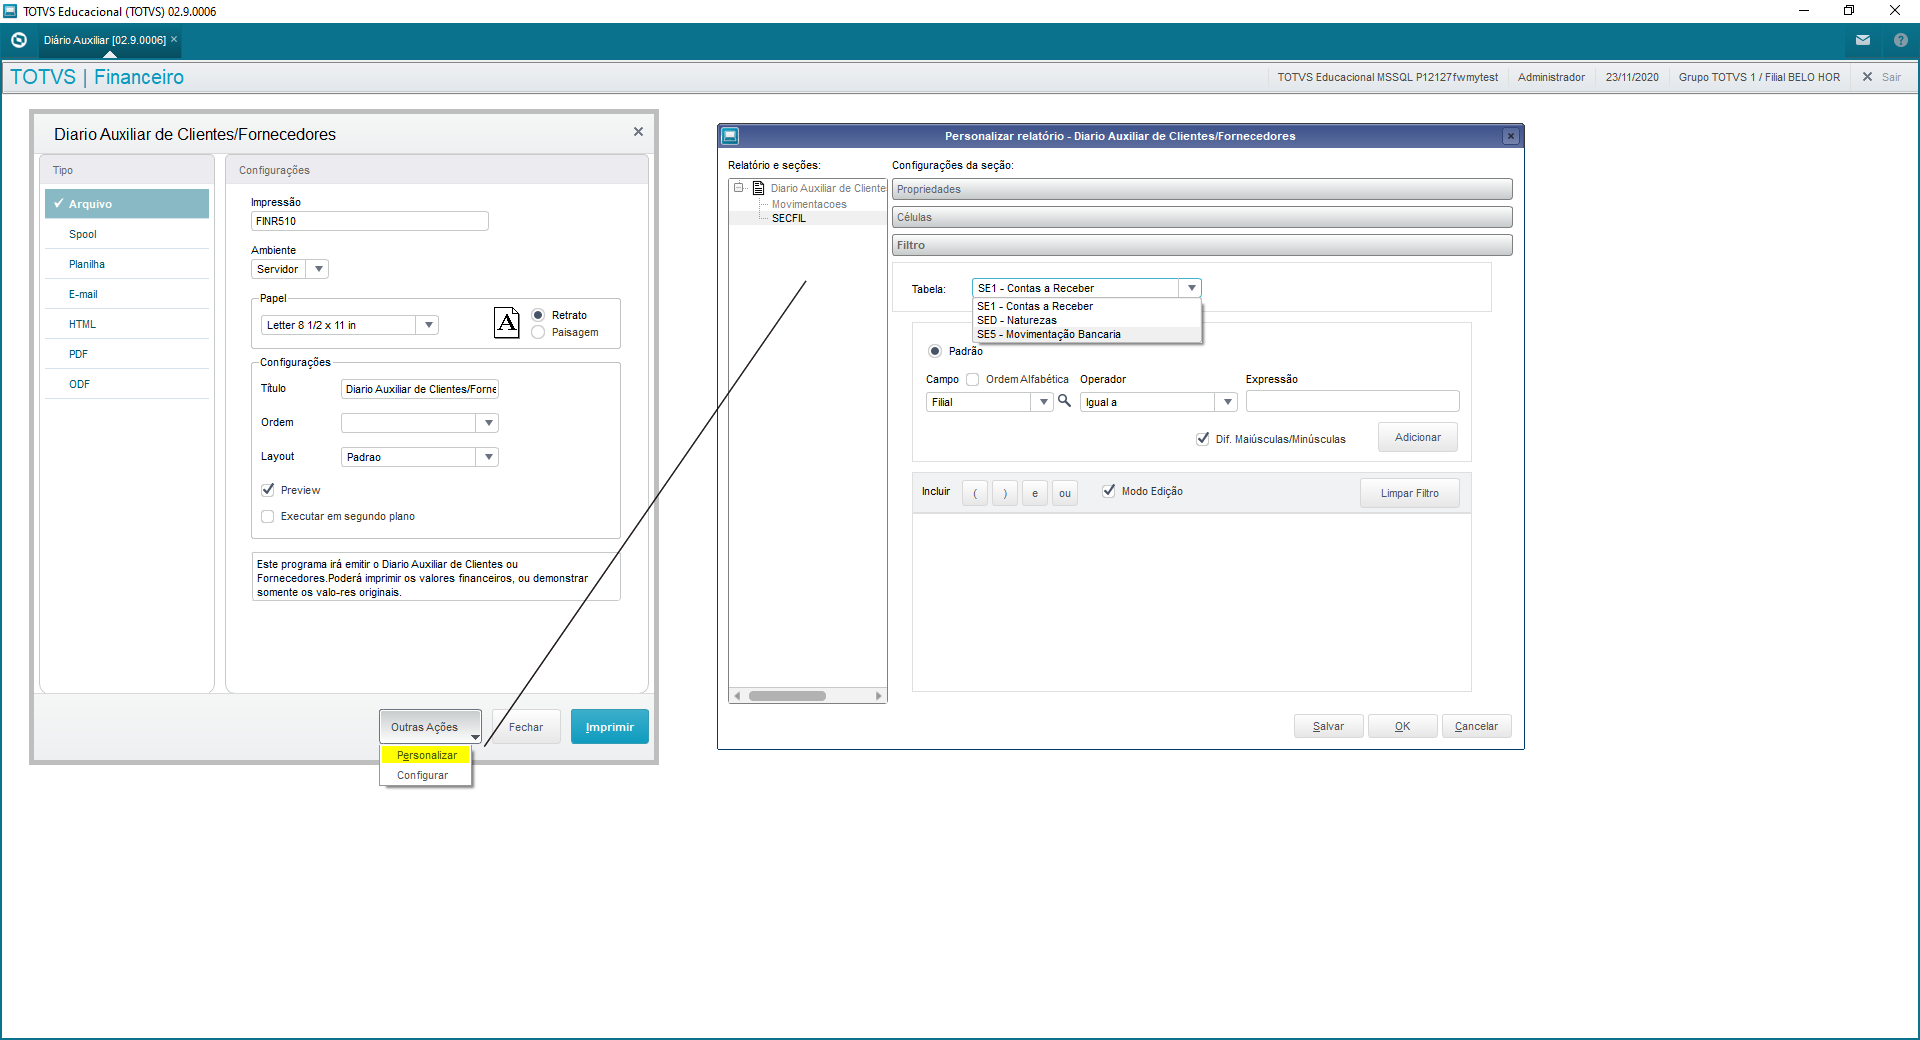Close the Personalizar relatório window
The image size is (1920, 1040).
(1511, 136)
